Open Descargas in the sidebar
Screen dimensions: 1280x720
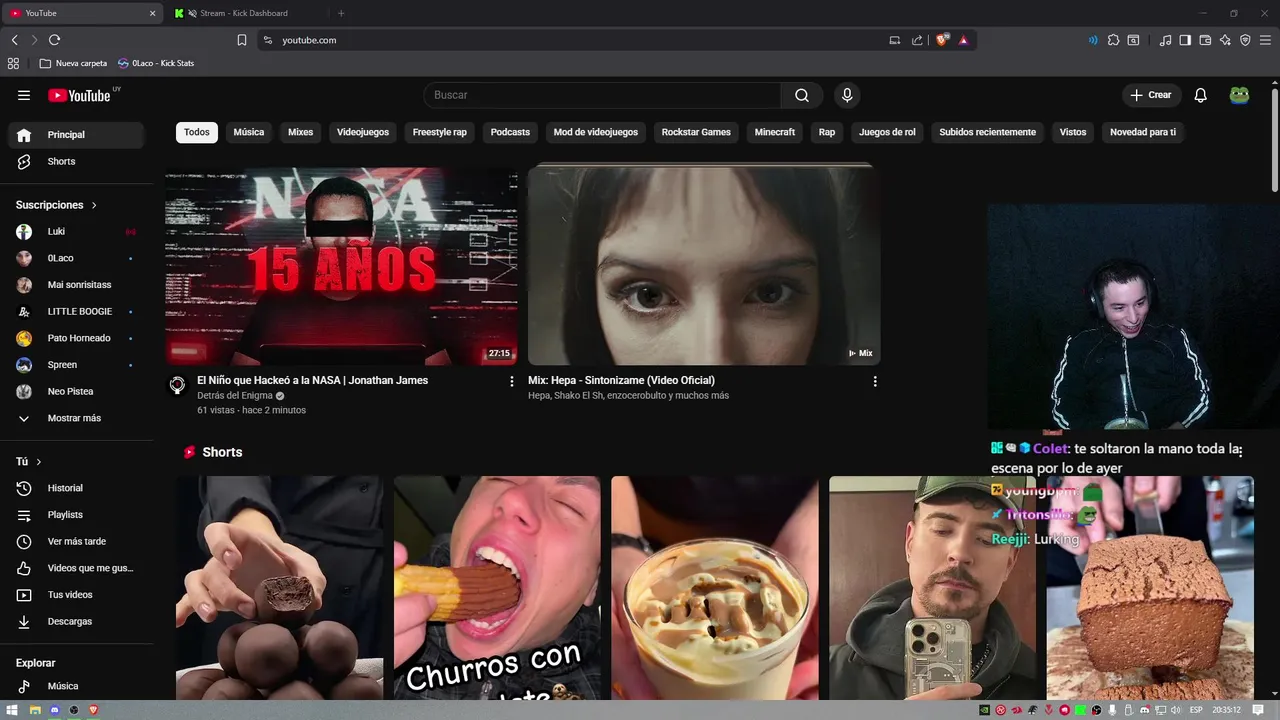(x=76, y=621)
